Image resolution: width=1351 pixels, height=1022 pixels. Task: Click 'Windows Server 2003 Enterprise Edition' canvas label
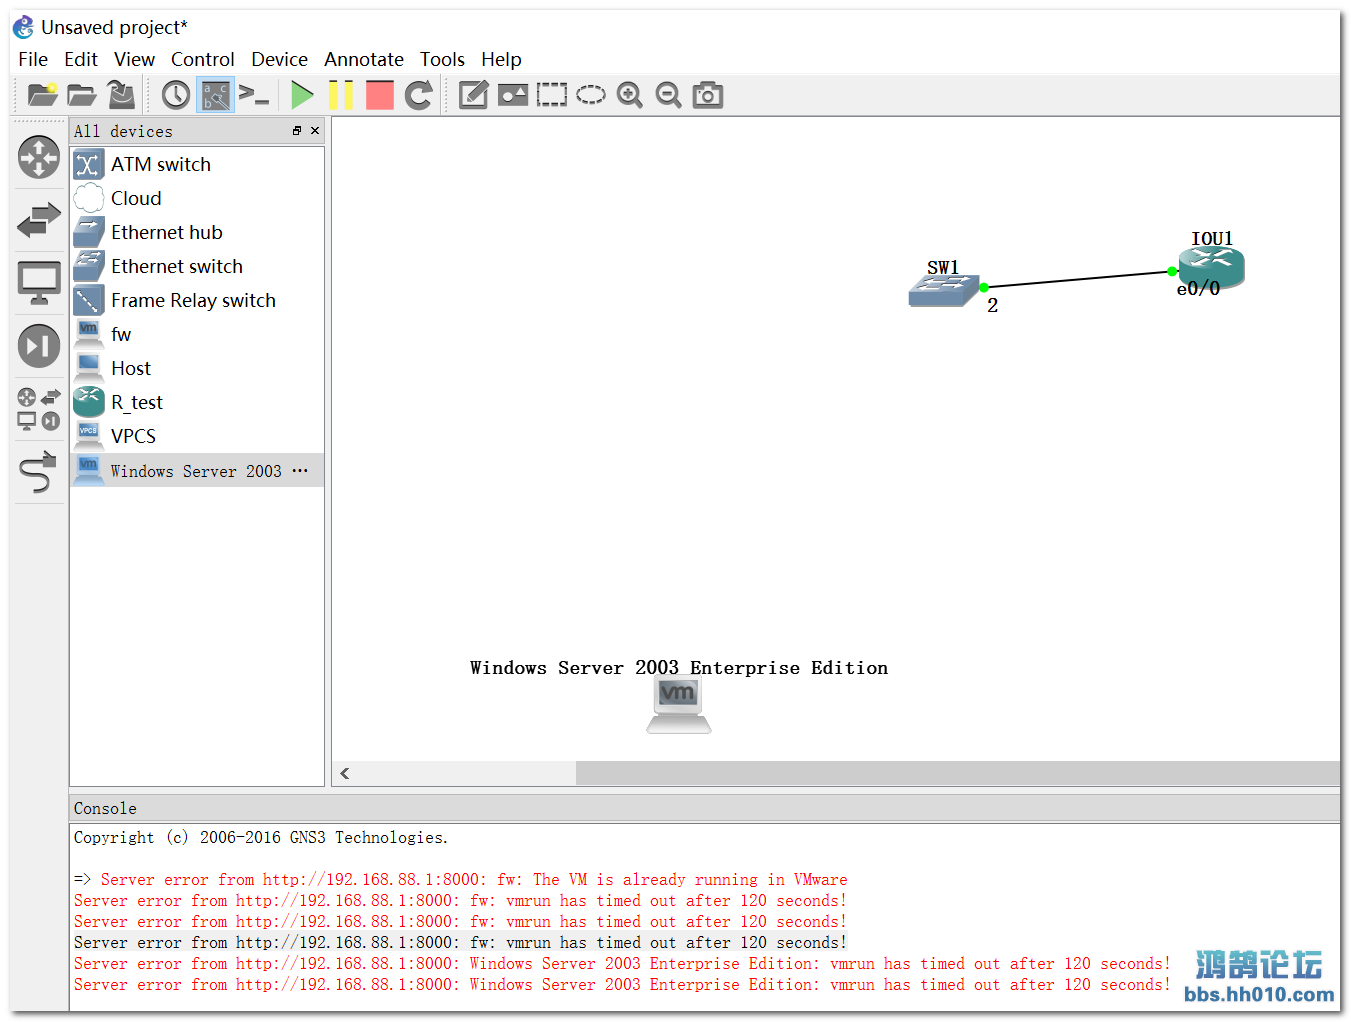pos(679,668)
